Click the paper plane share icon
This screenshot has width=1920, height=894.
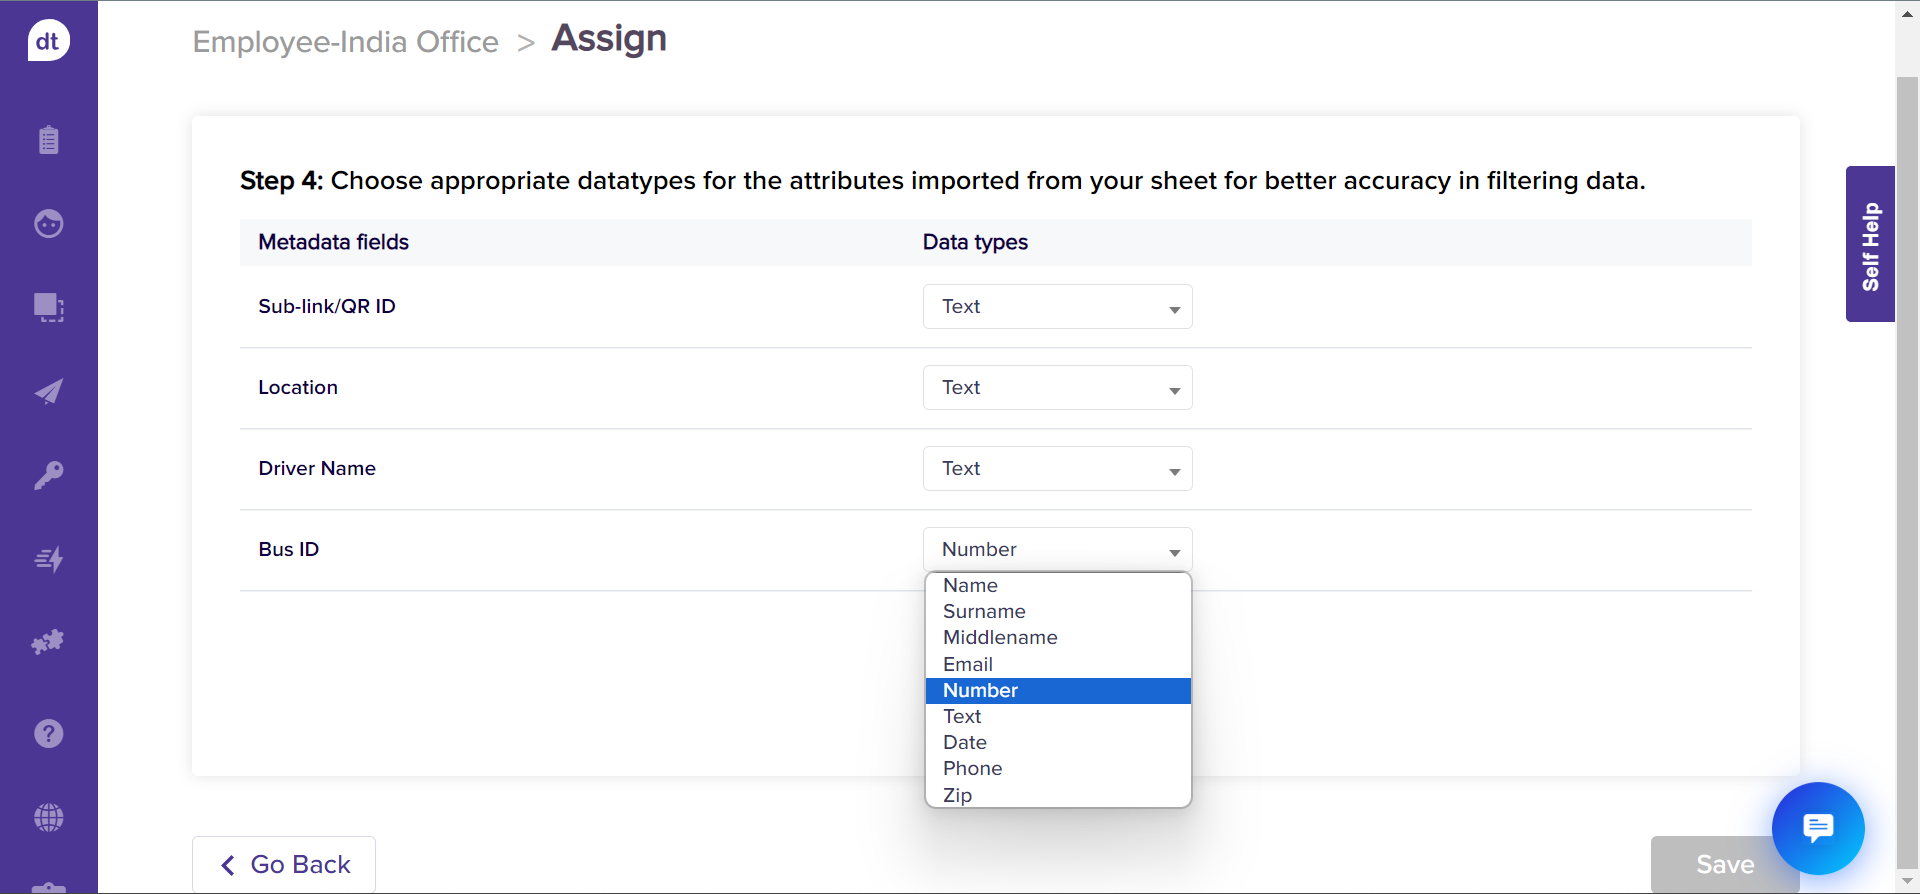[x=48, y=391]
